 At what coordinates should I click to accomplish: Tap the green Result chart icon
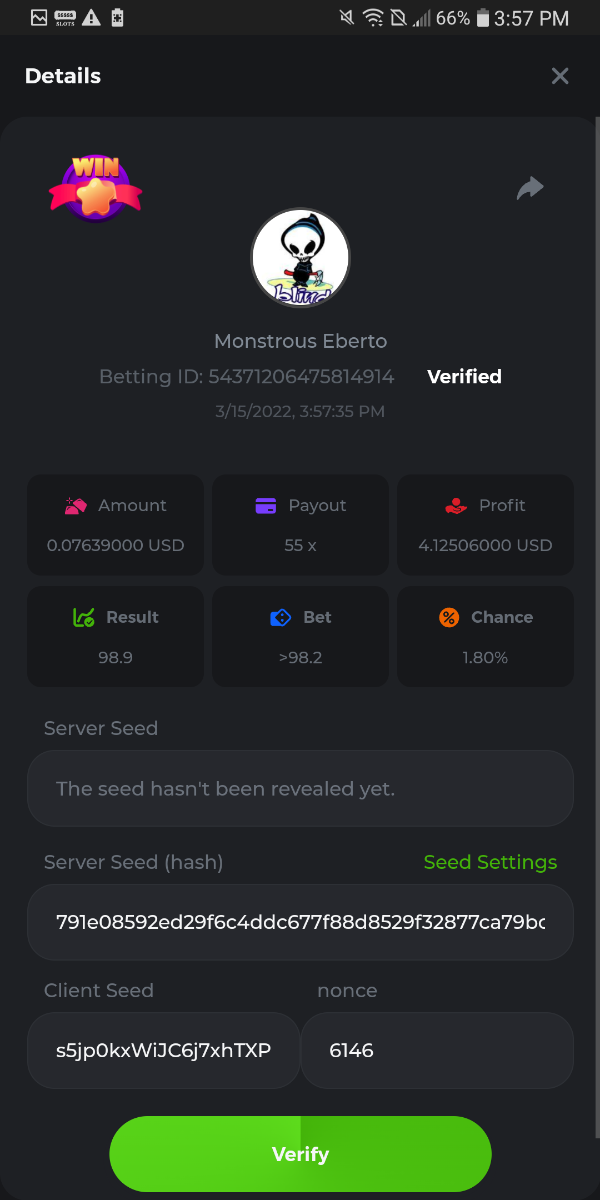(84, 618)
